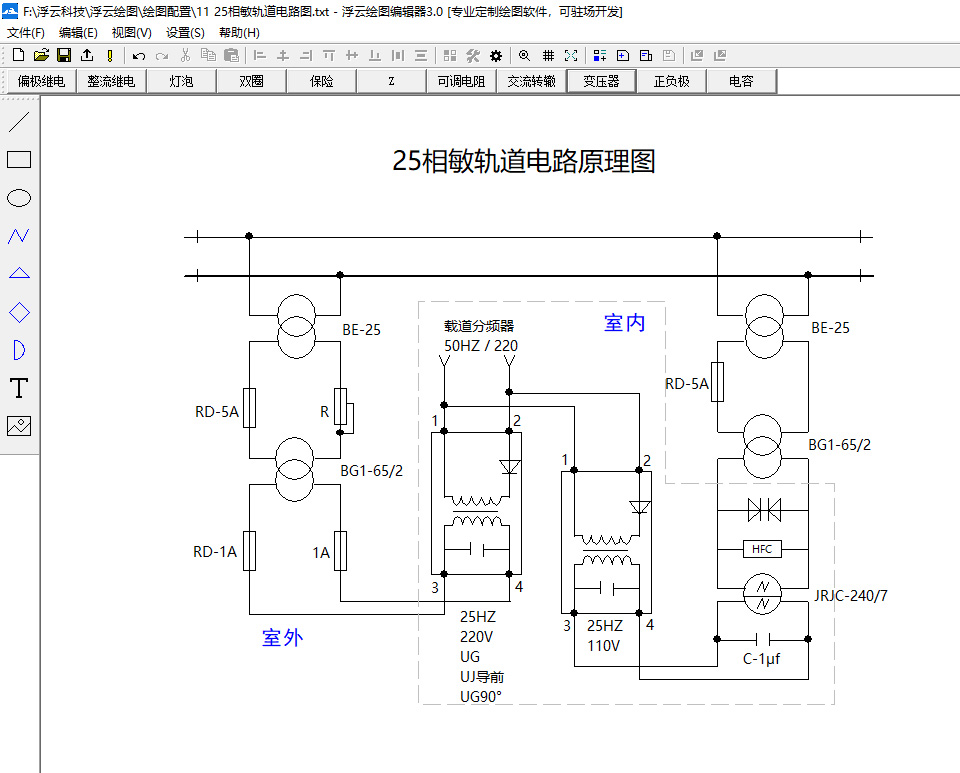This screenshot has width=960, height=773.
Task: Open the 文件(F) menu
Action: (25, 32)
